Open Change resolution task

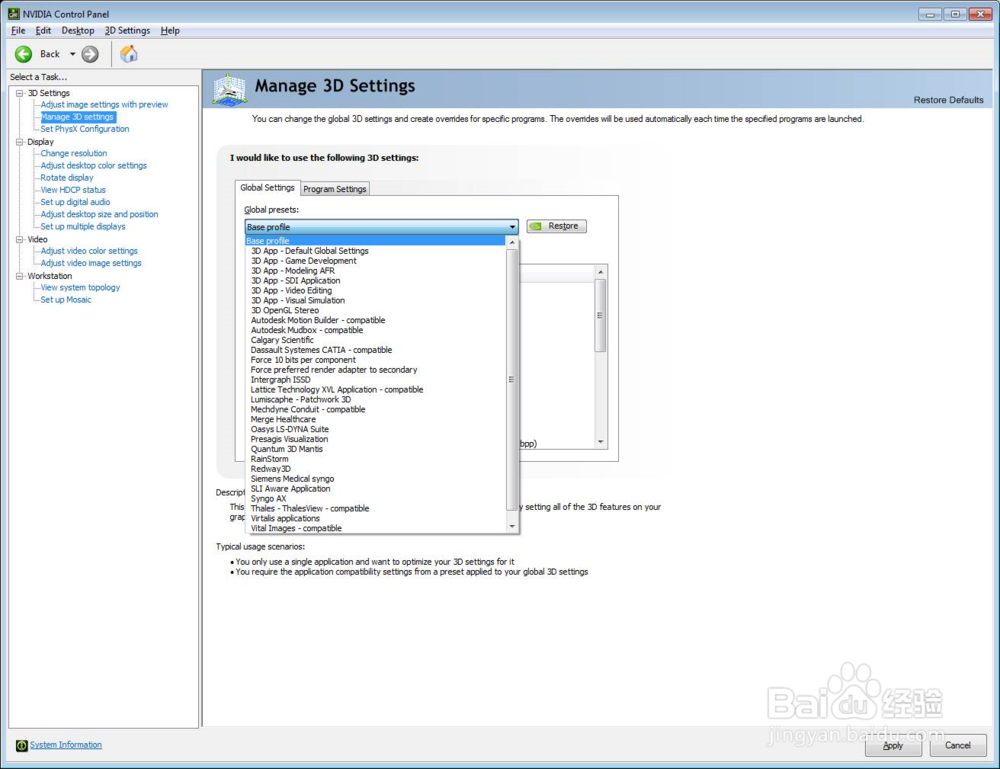pos(73,154)
